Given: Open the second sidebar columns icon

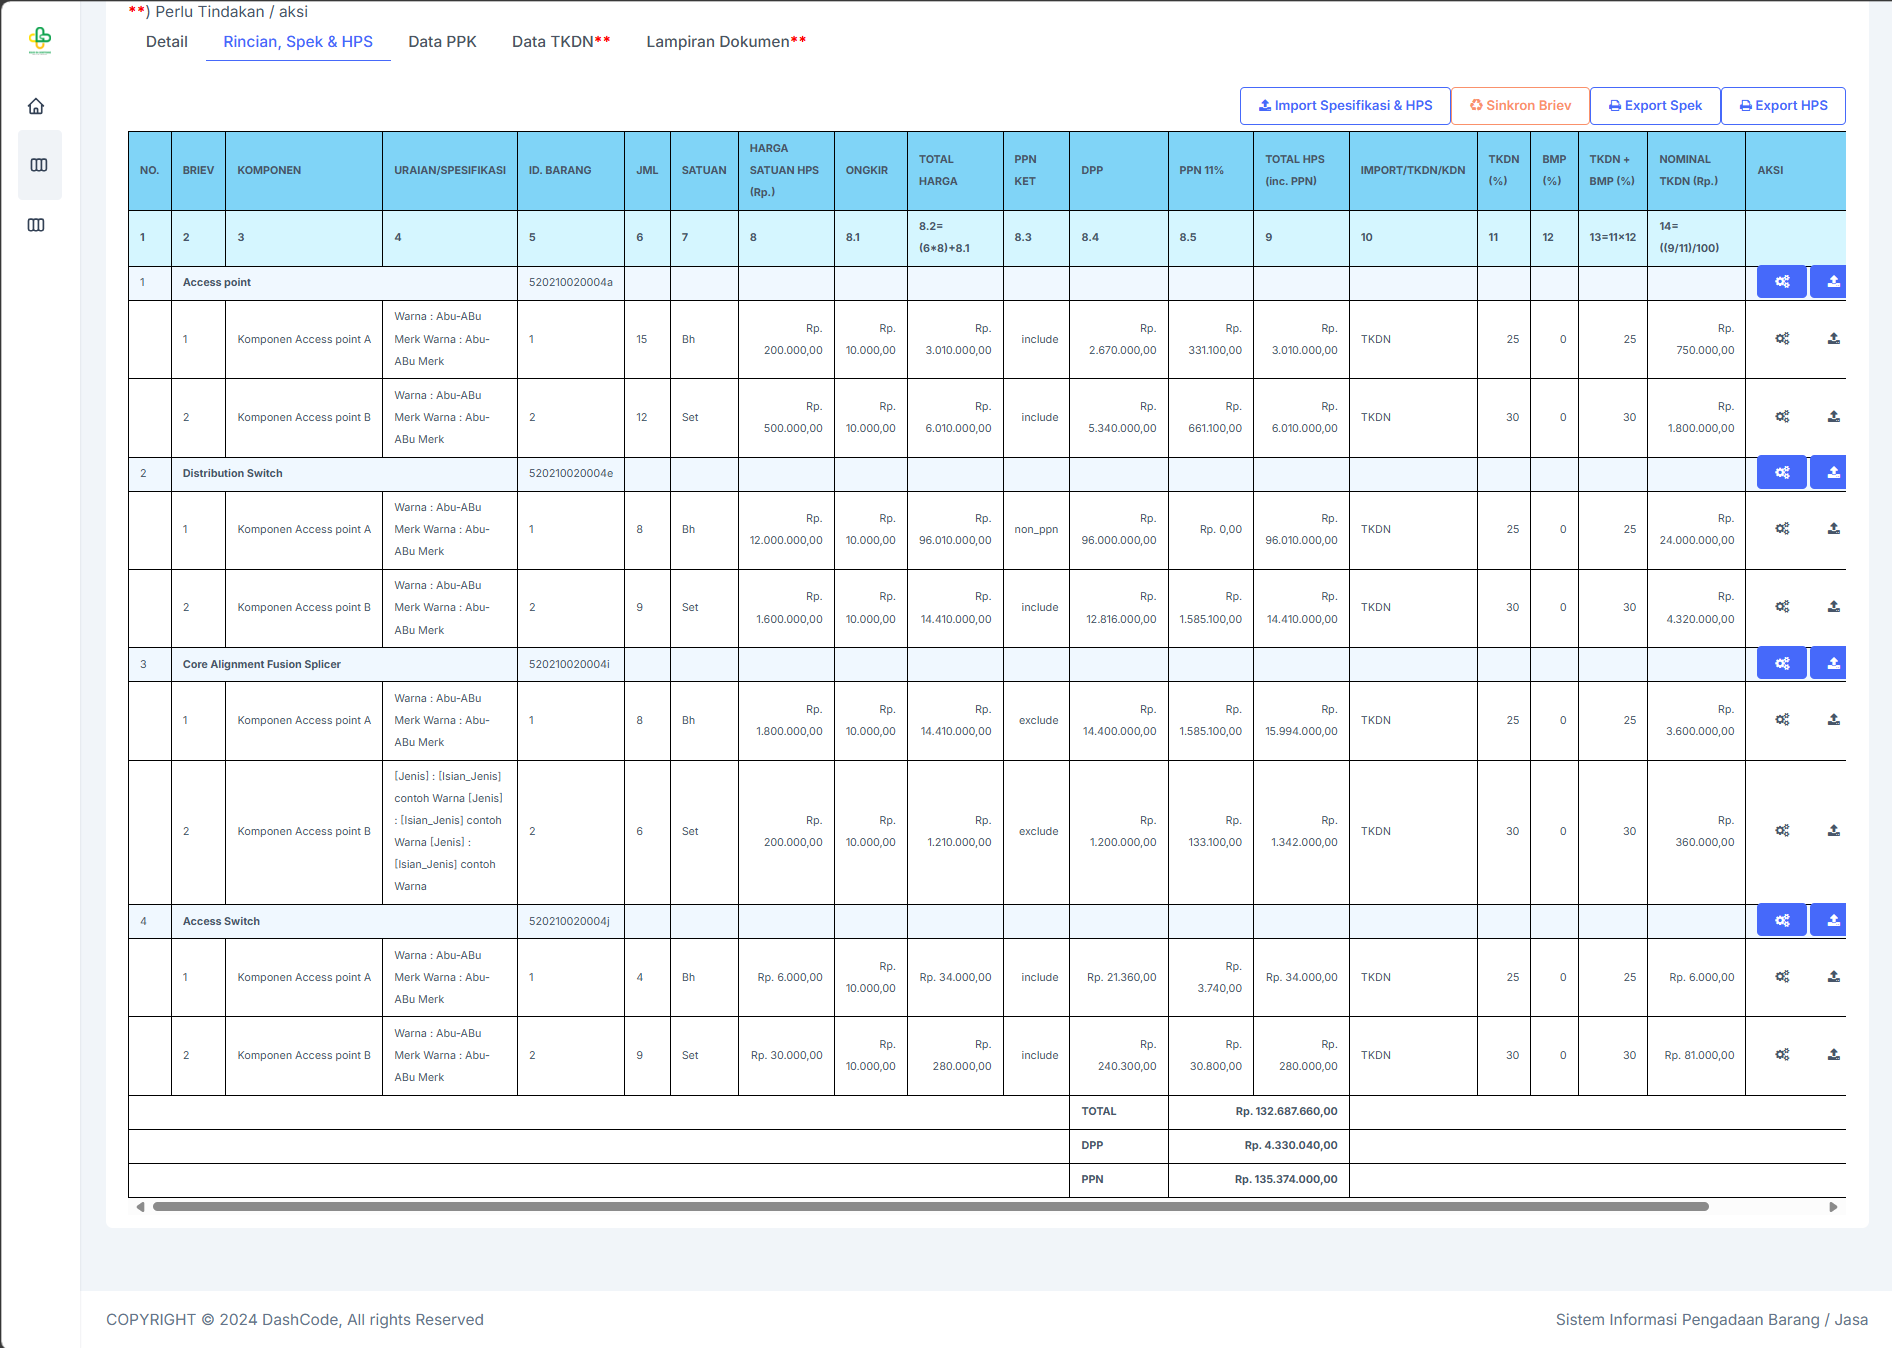Looking at the screenshot, I should 39,165.
